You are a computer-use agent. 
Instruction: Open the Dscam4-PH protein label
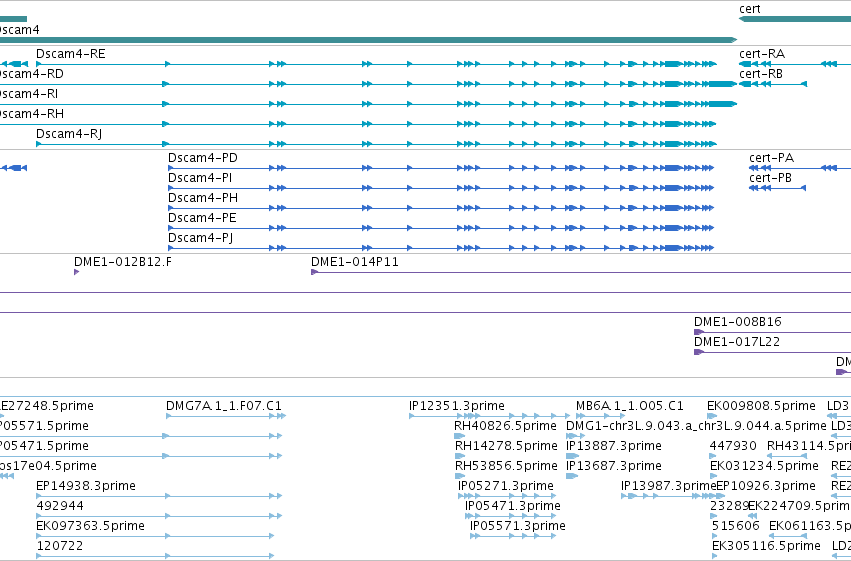(203, 198)
